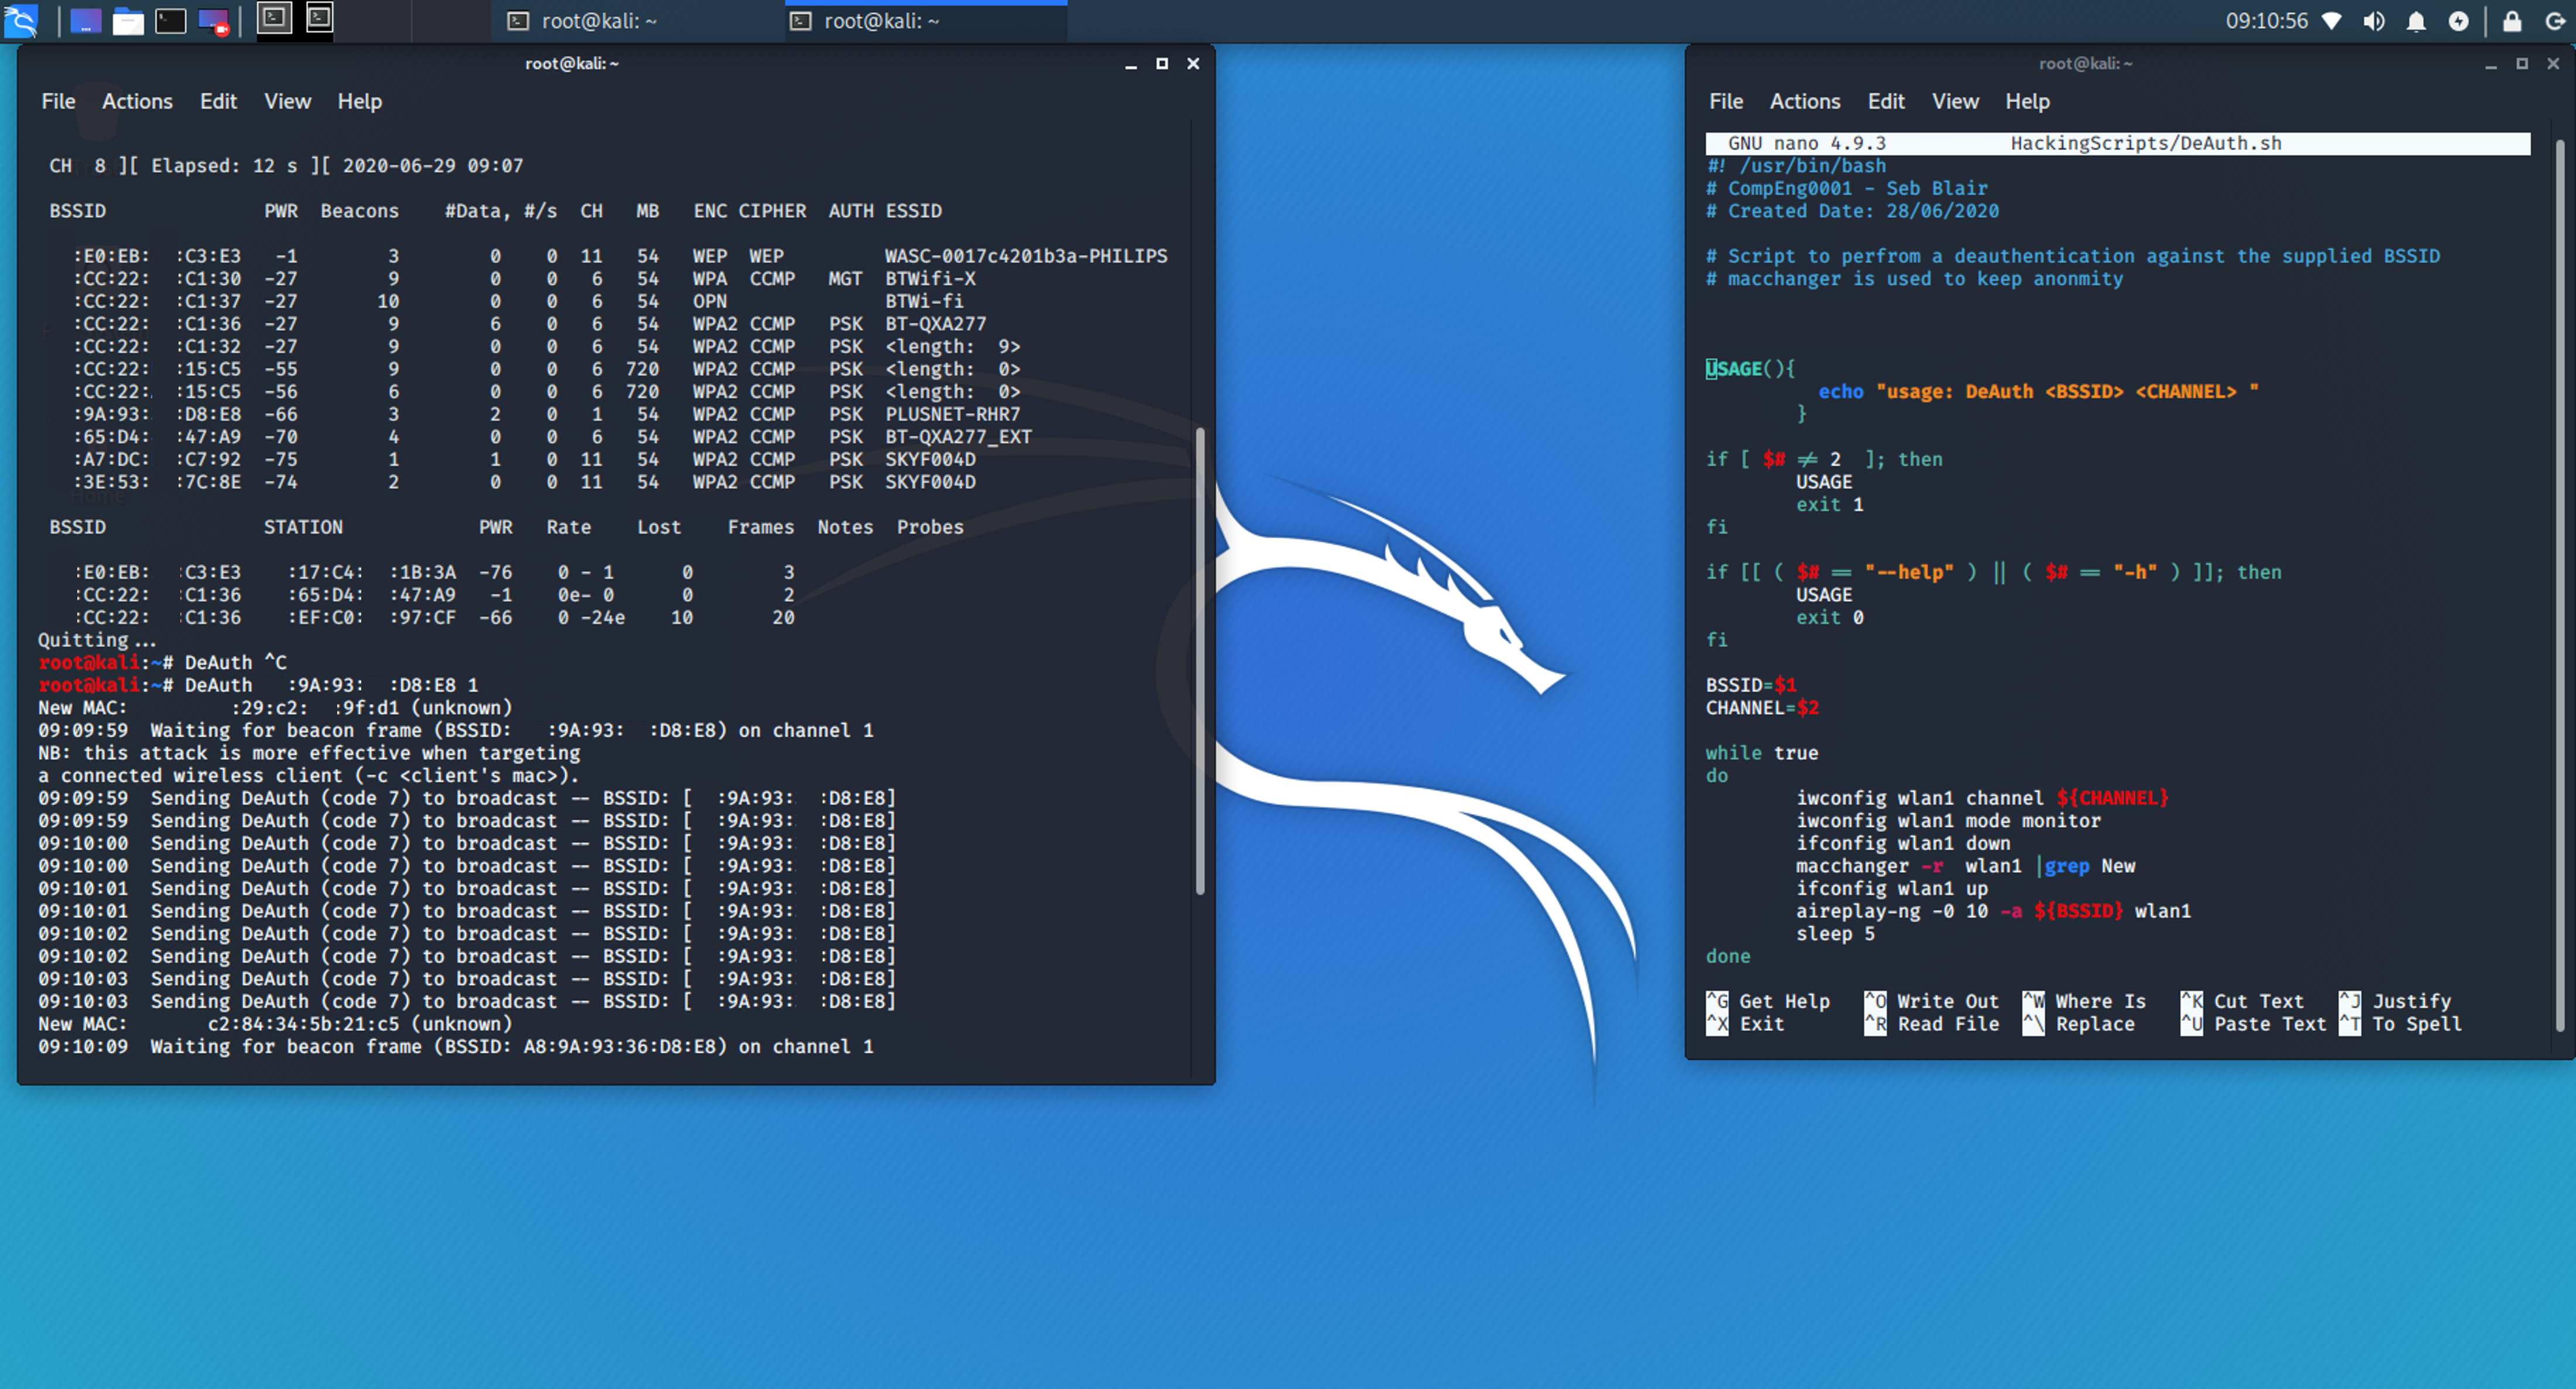The image size is (2576, 1389).
Task: Click the echo usage string line
Action: pos(2038,392)
